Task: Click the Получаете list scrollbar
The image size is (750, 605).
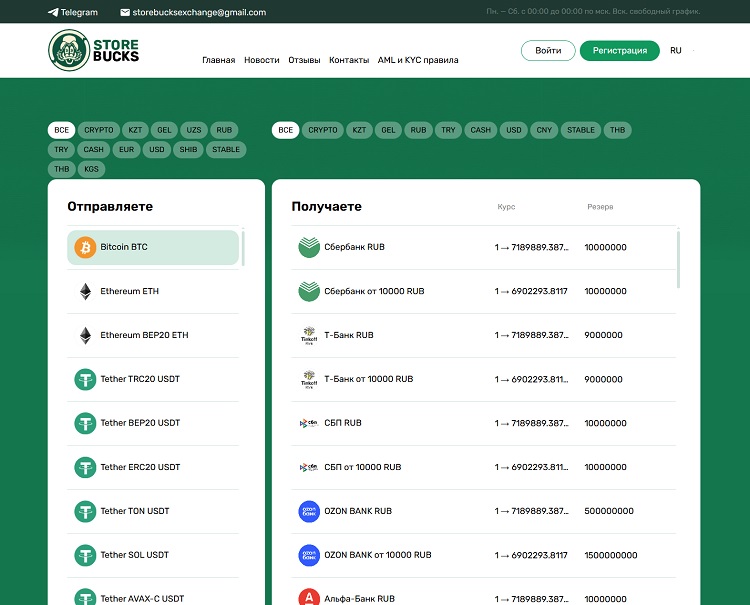Action: pos(679,260)
